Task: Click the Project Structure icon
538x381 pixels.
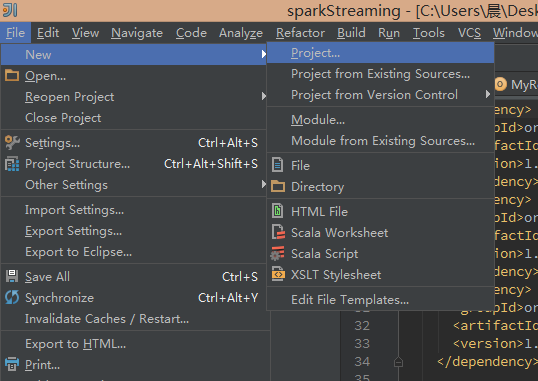Action: pyautogui.click(x=12, y=164)
